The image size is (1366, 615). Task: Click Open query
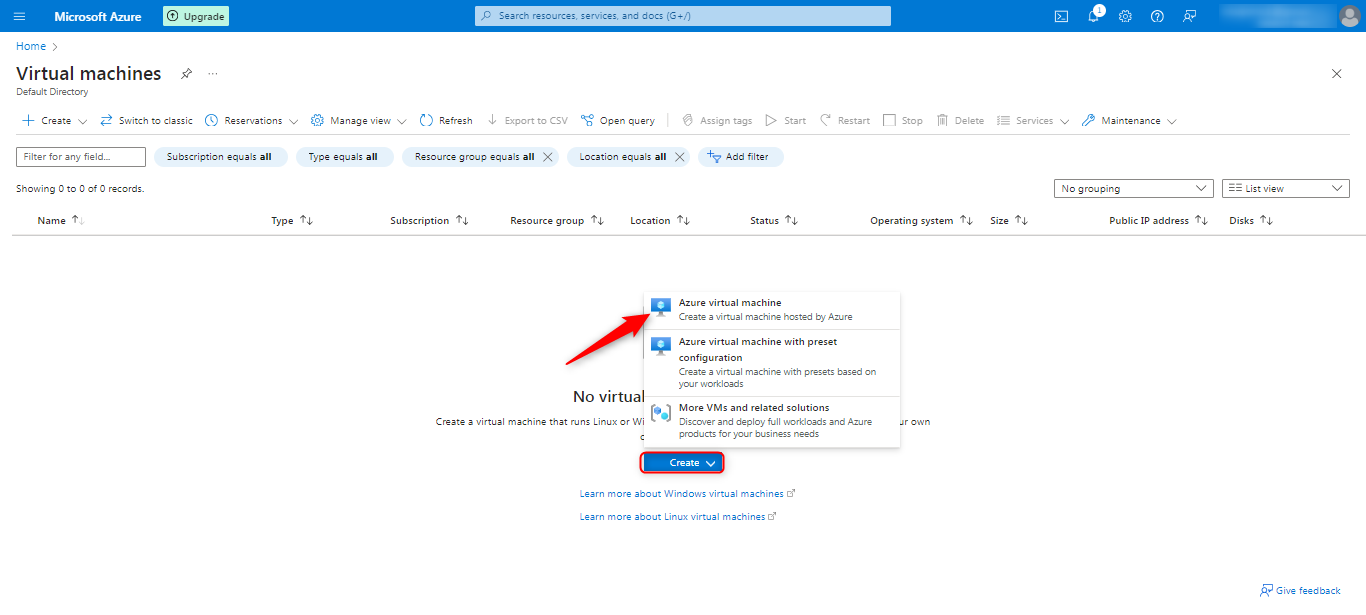[x=618, y=120]
